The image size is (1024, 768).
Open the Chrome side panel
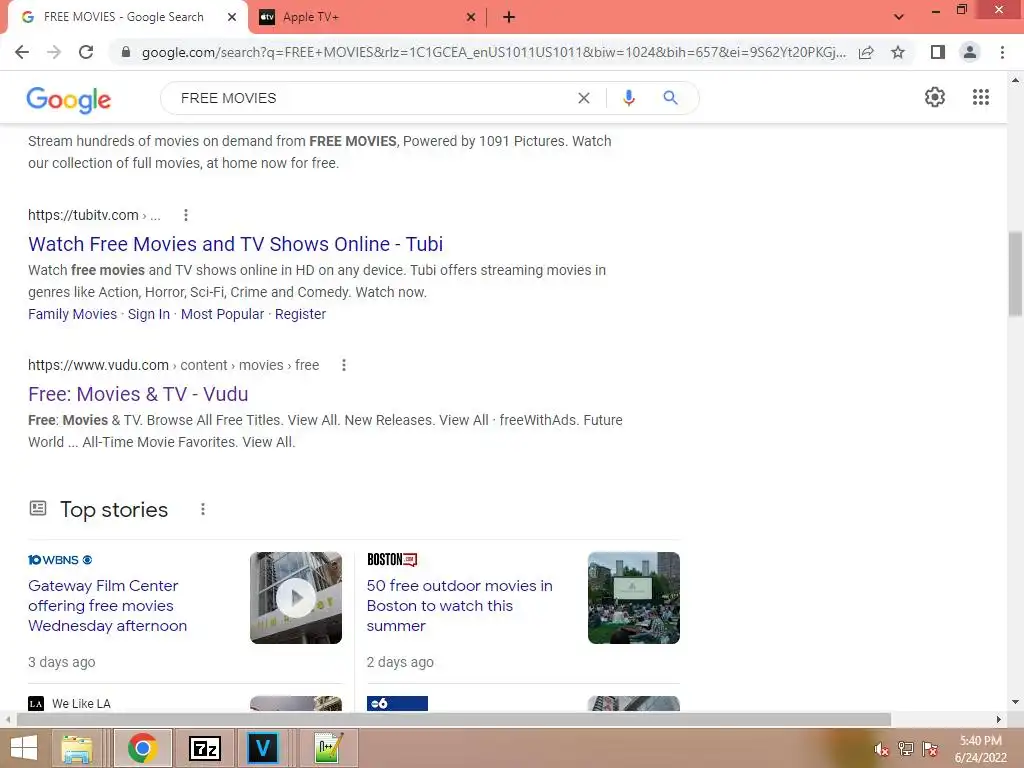[x=938, y=52]
